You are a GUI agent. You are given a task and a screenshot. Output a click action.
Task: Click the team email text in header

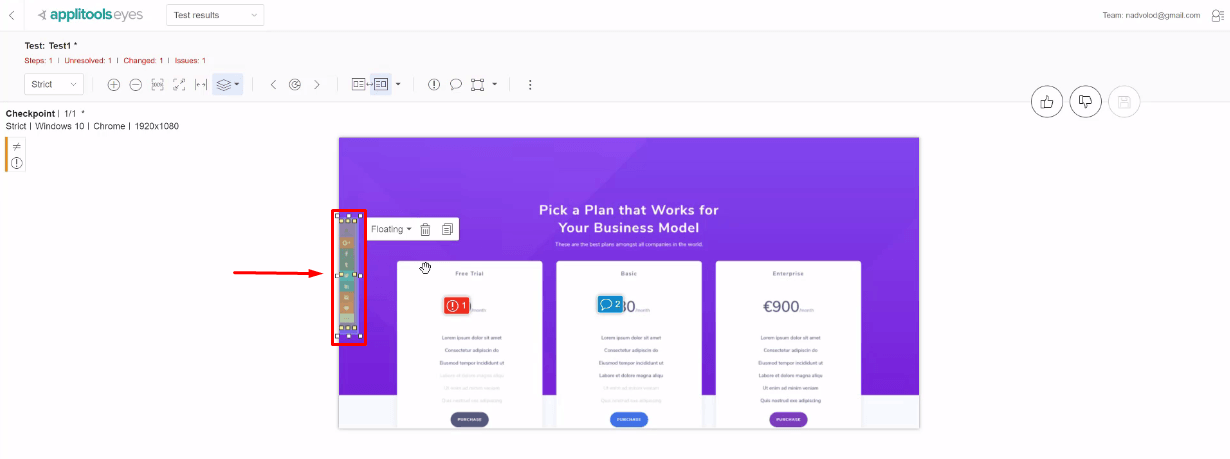[1149, 15]
